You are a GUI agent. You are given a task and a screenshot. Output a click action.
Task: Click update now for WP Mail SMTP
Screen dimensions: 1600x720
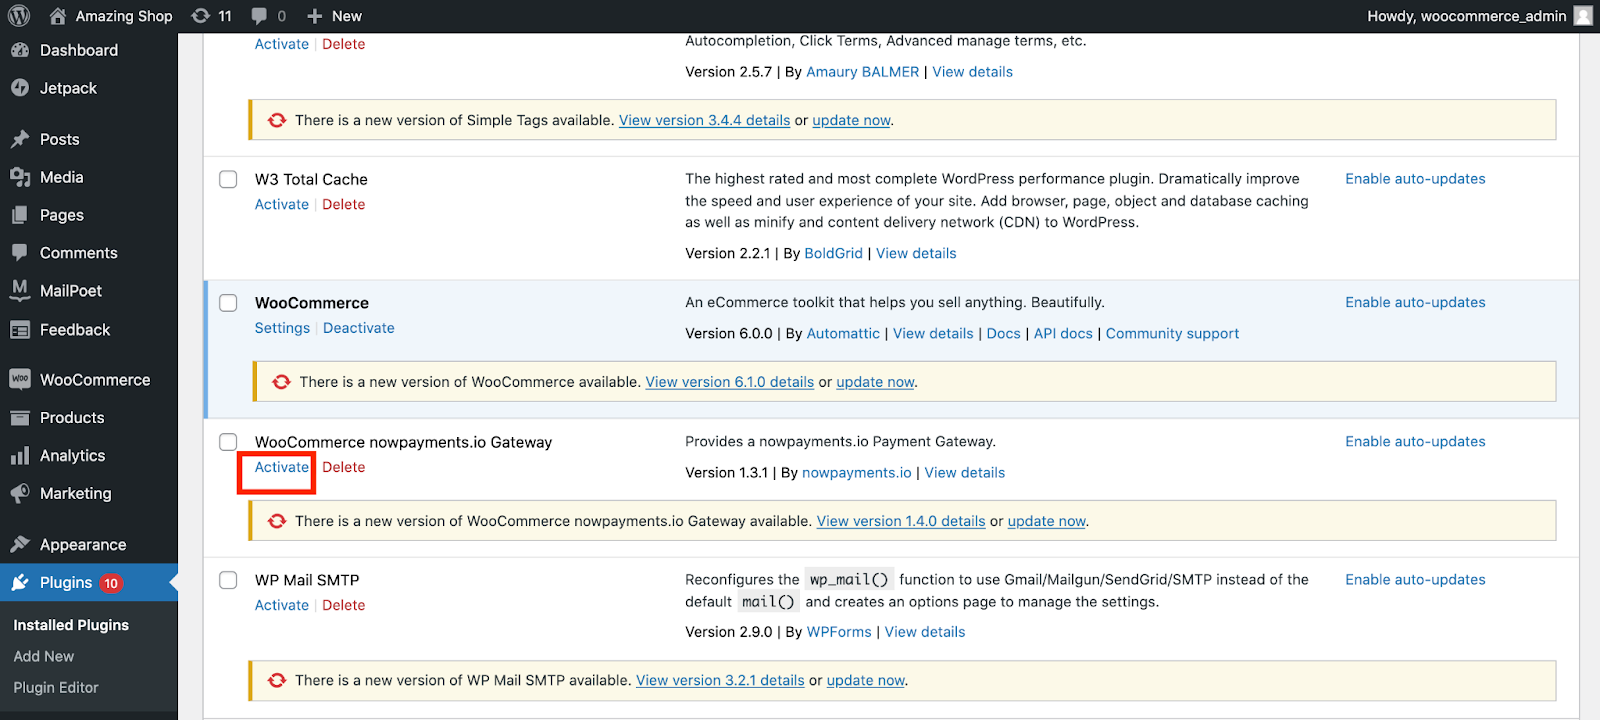click(866, 680)
